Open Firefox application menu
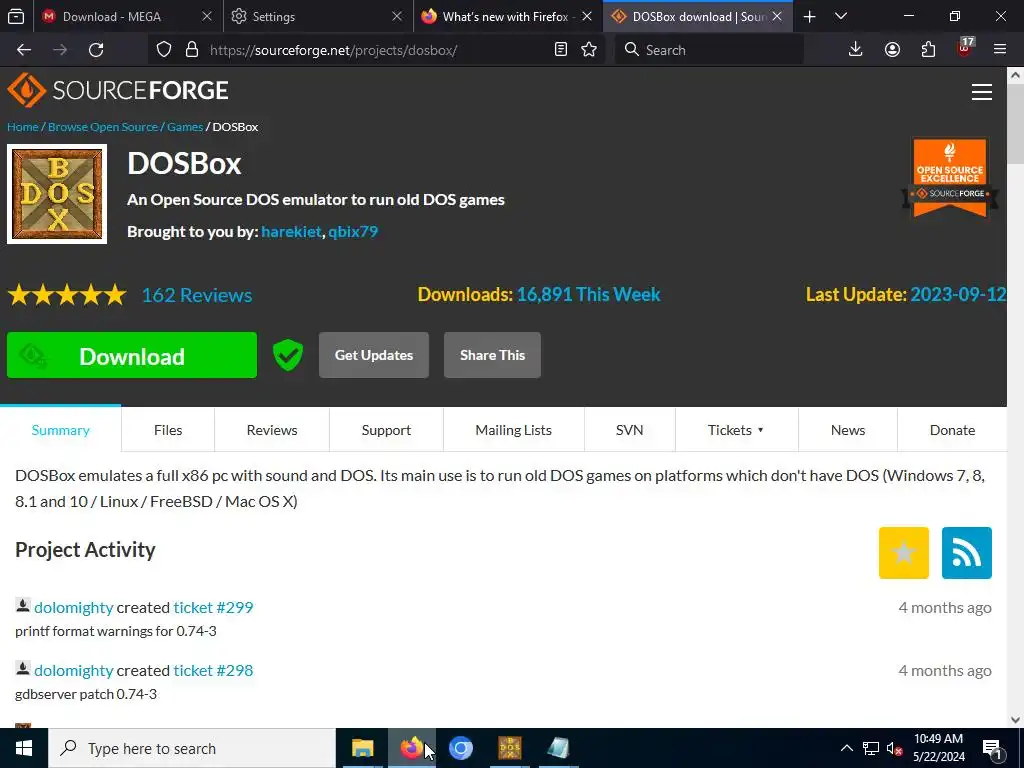Screen dimensions: 1024x768 (1000, 50)
